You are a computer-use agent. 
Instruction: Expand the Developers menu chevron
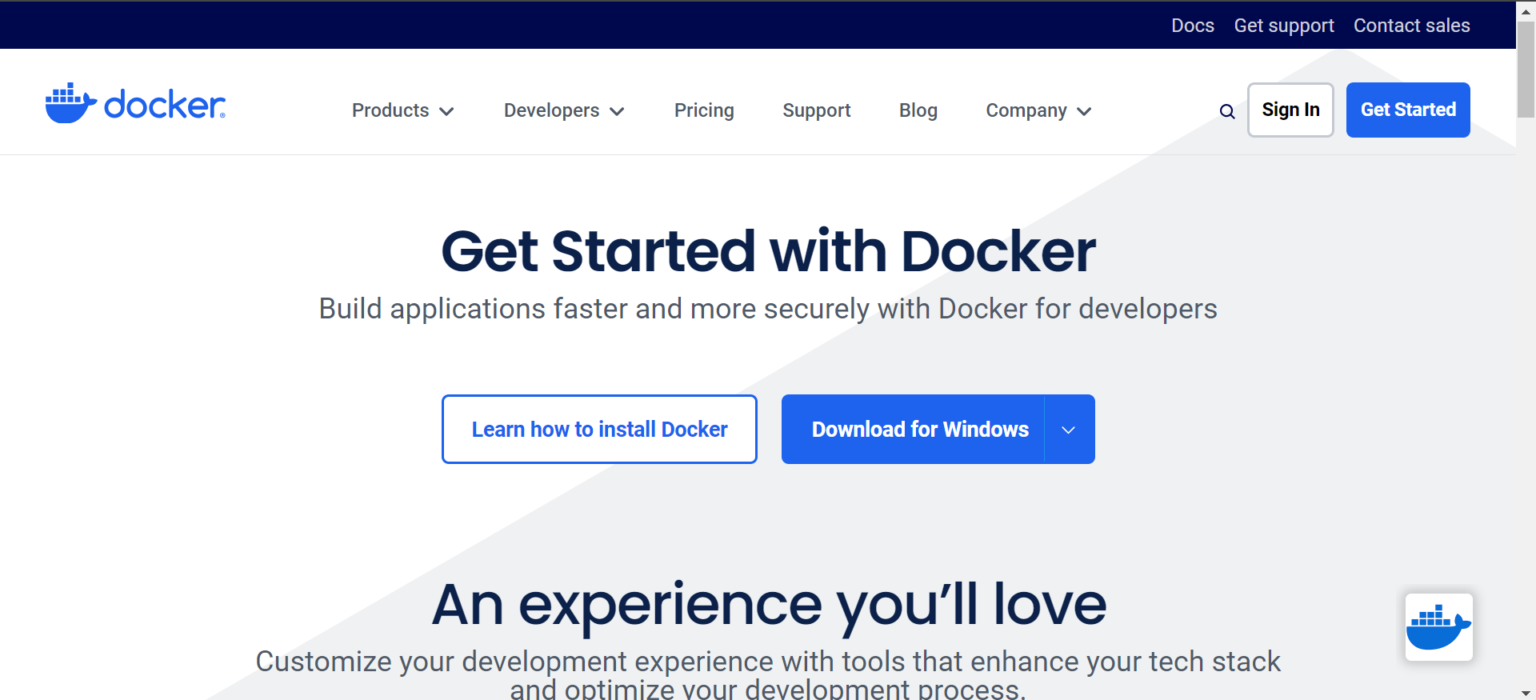pos(618,111)
